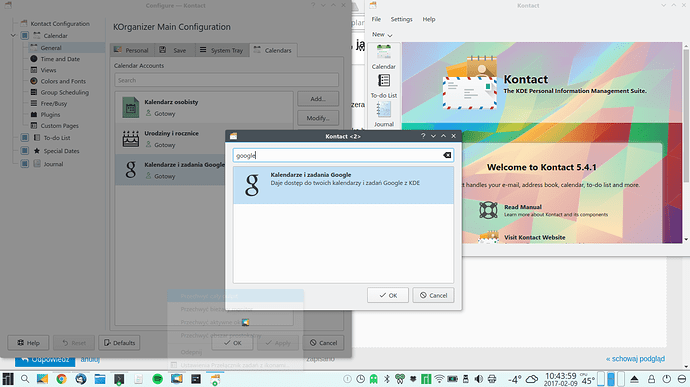Open the File menu in Kontact
690x387 pixels.
click(x=376, y=19)
